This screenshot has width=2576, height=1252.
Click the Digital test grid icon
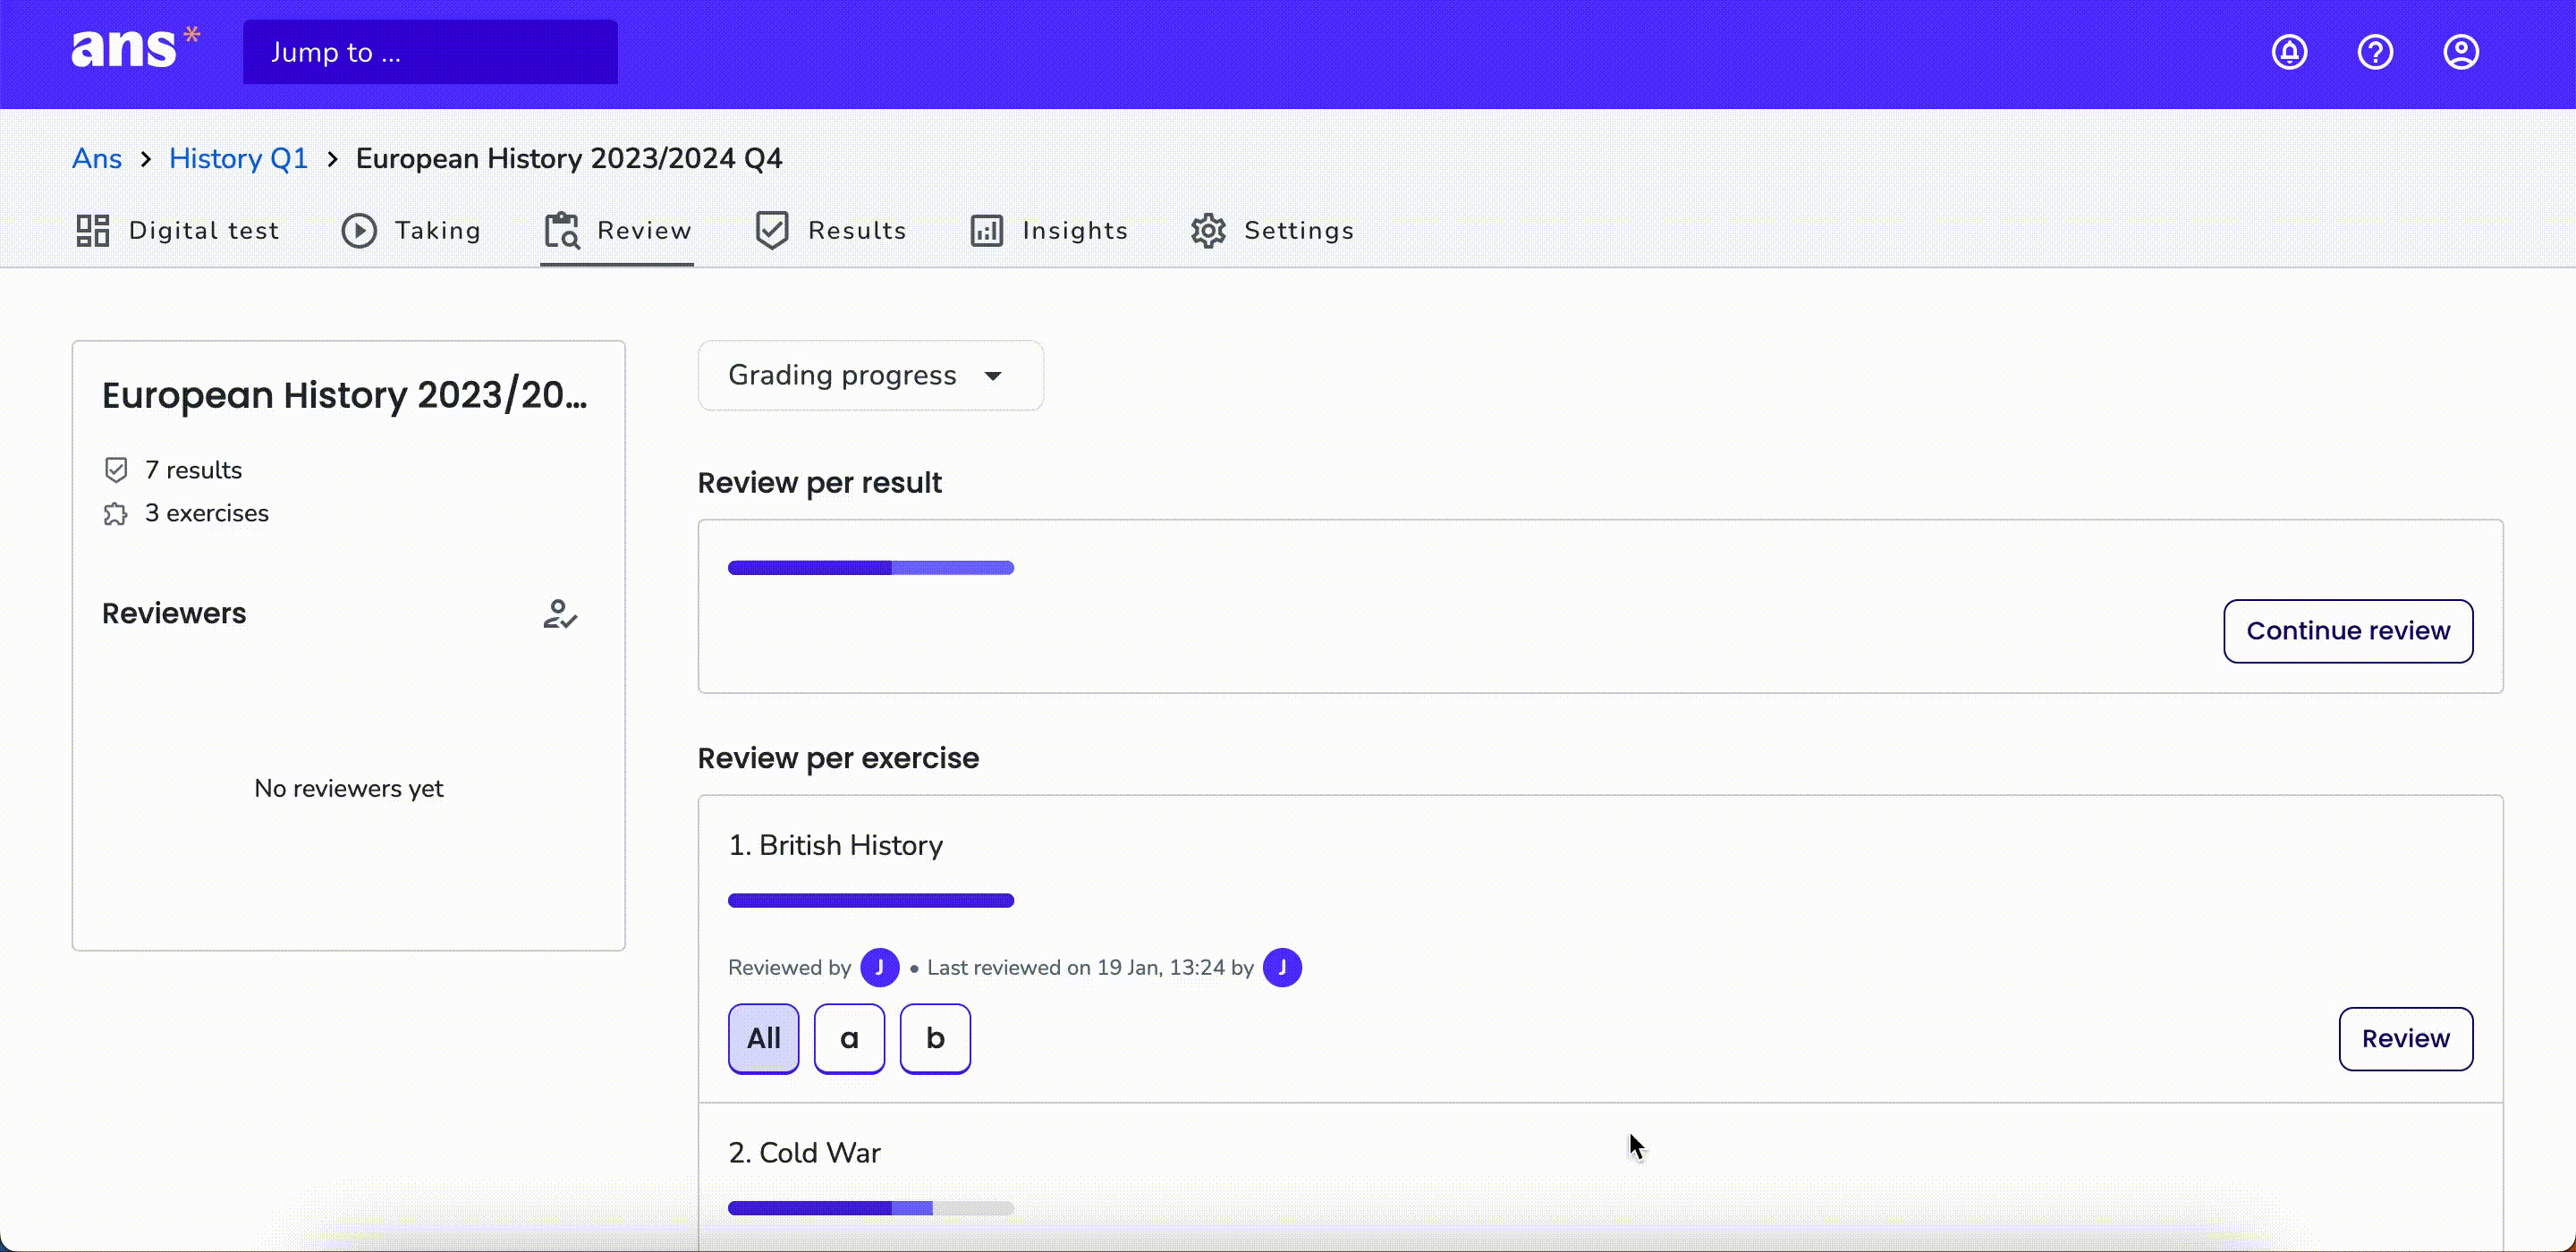tap(93, 230)
